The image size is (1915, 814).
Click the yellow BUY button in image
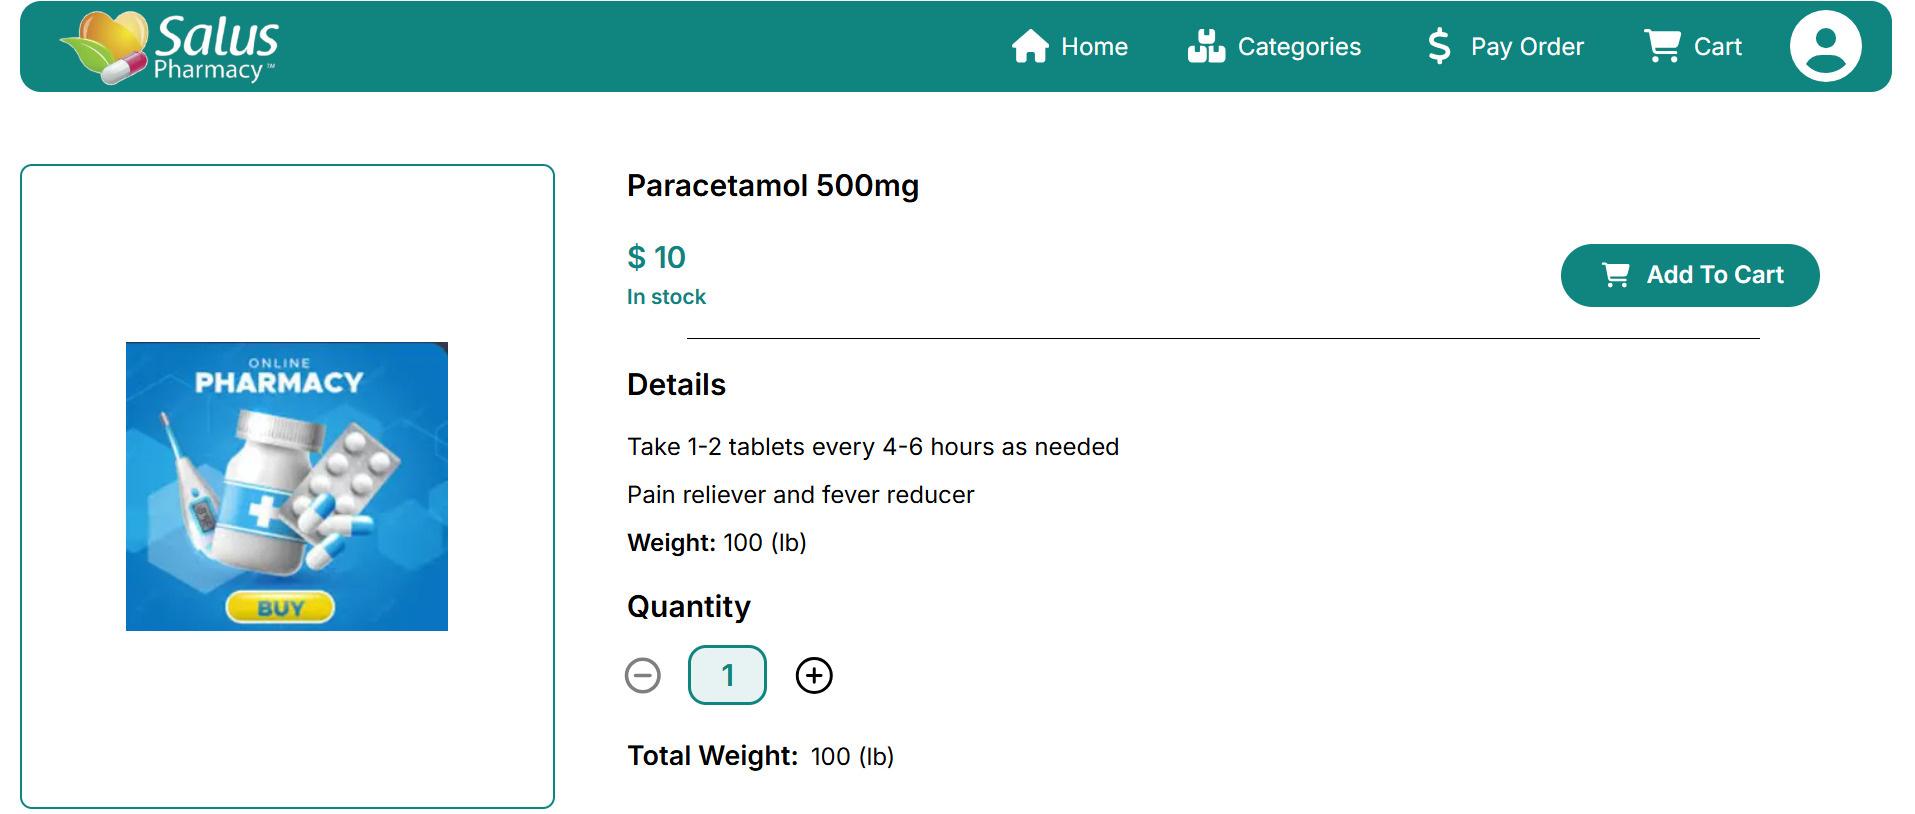click(x=280, y=608)
